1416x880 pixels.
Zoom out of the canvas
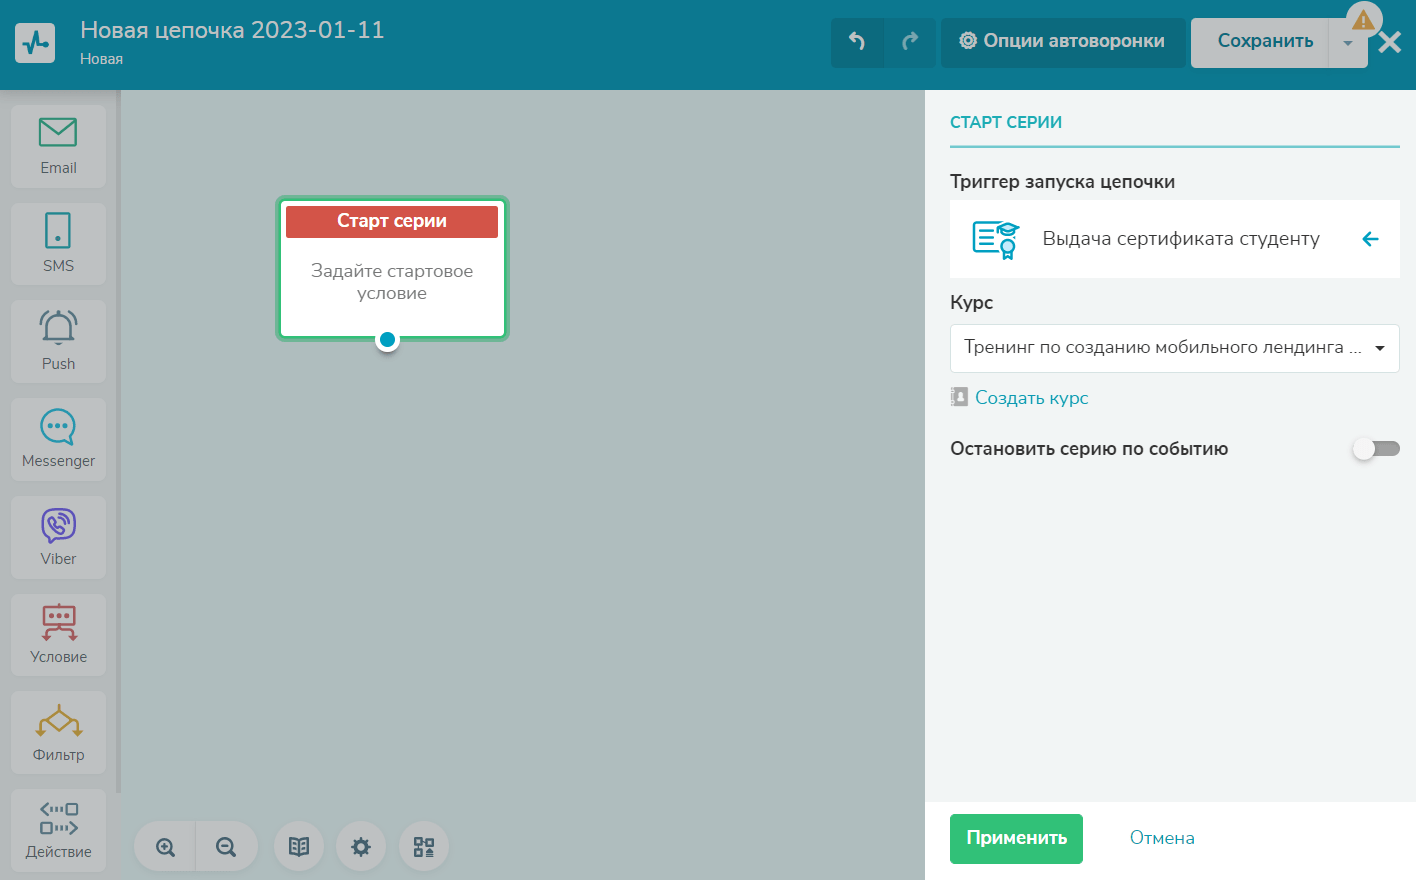click(226, 847)
